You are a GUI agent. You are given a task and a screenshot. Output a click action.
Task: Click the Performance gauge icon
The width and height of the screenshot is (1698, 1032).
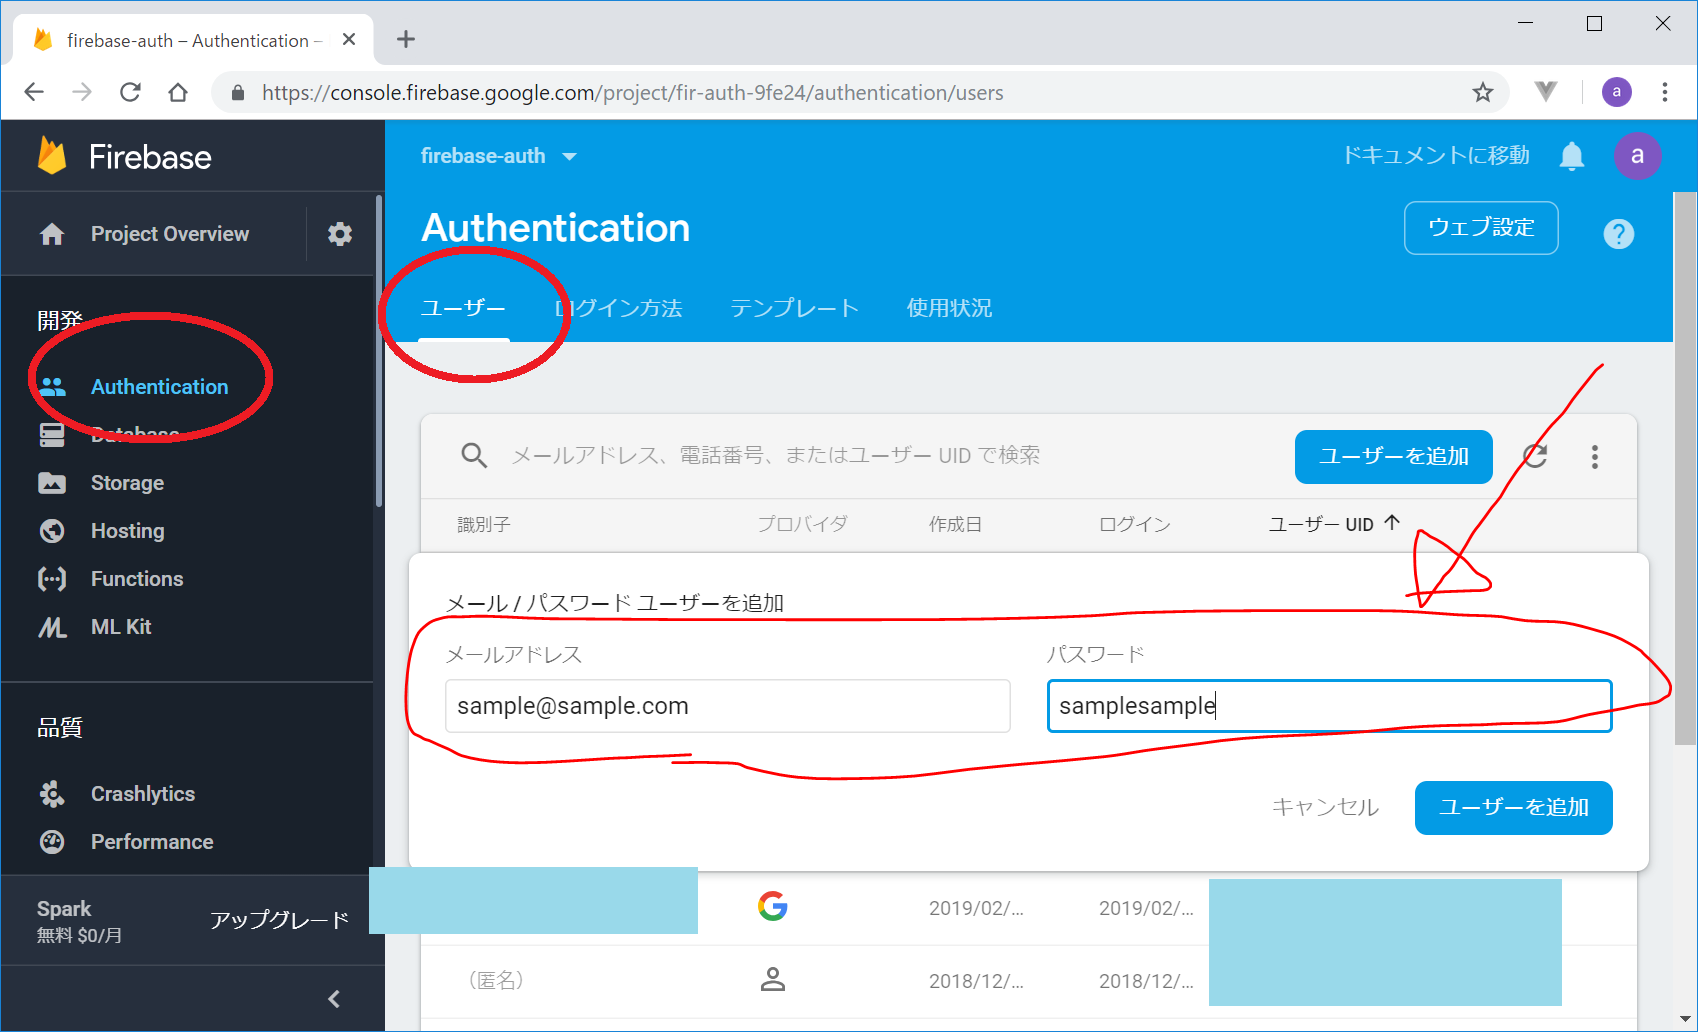[x=52, y=842]
